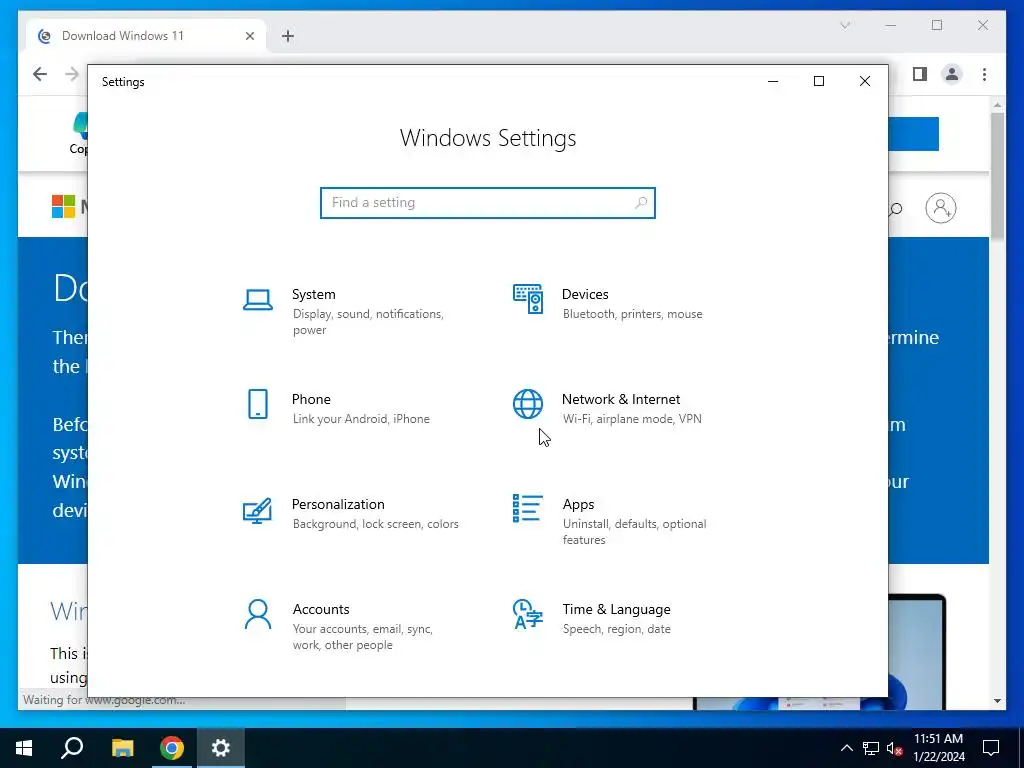Viewport: 1024px width, 768px height.
Task: Open Chrome's three-dot menu
Action: coord(984,74)
